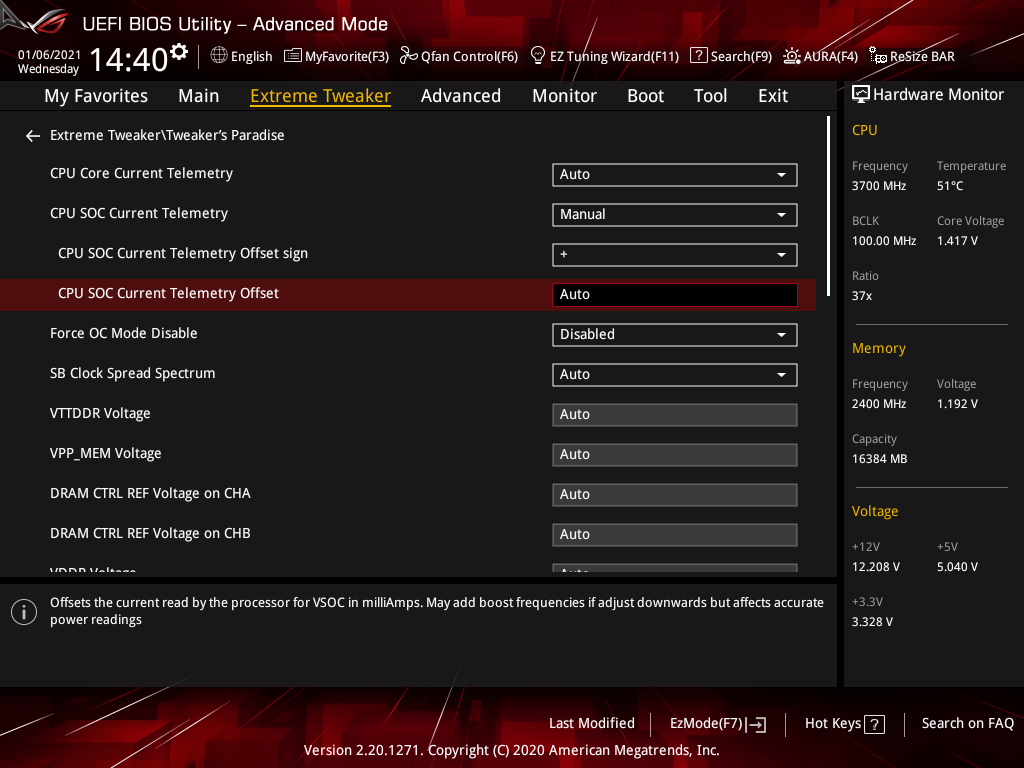The width and height of the screenshot is (1024, 768).
Task: Open Qfan Control fan icon
Action: coord(409,56)
